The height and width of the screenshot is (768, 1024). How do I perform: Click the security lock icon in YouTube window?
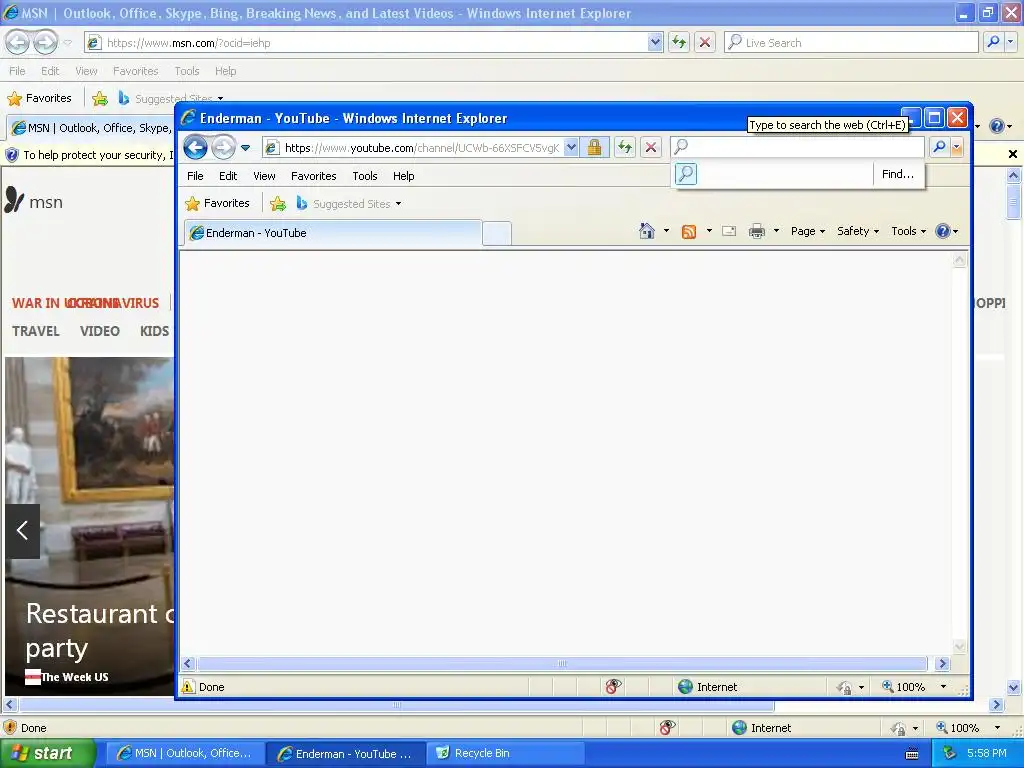pyautogui.click(x=594, y=148)
